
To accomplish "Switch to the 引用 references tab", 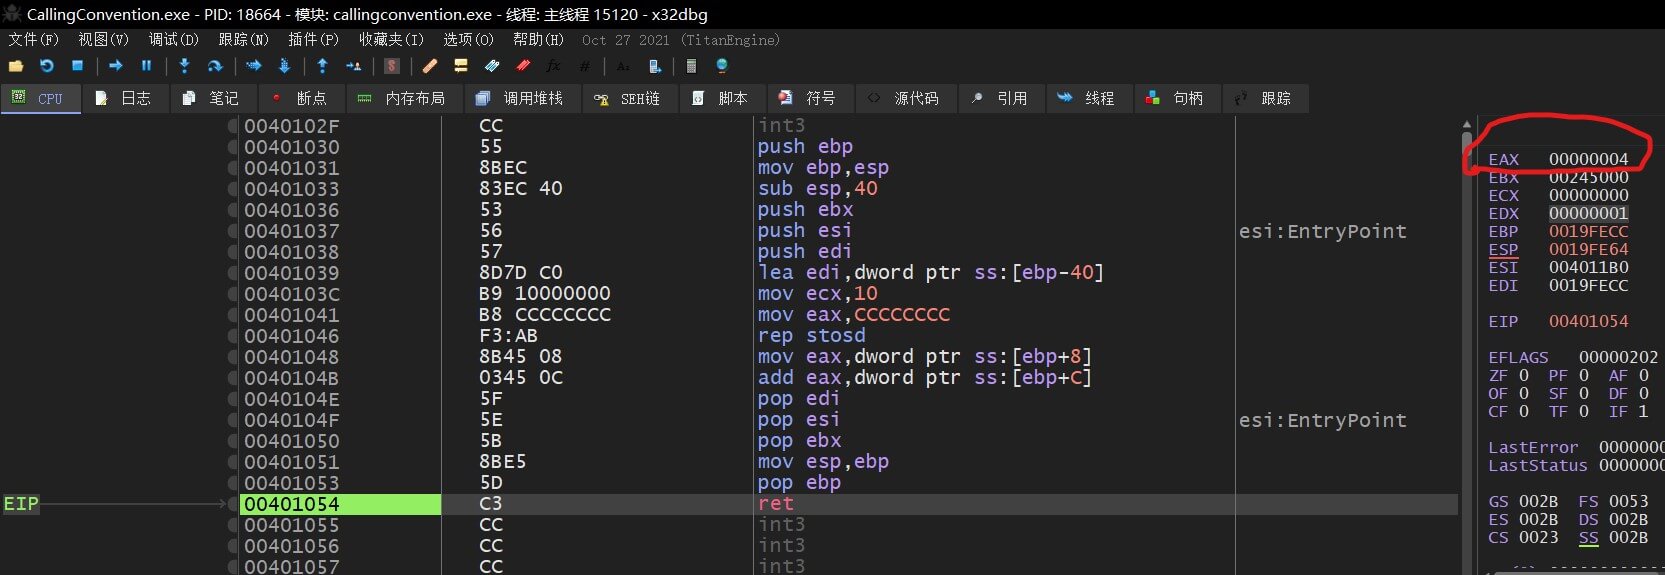I will click(1000, 98).
